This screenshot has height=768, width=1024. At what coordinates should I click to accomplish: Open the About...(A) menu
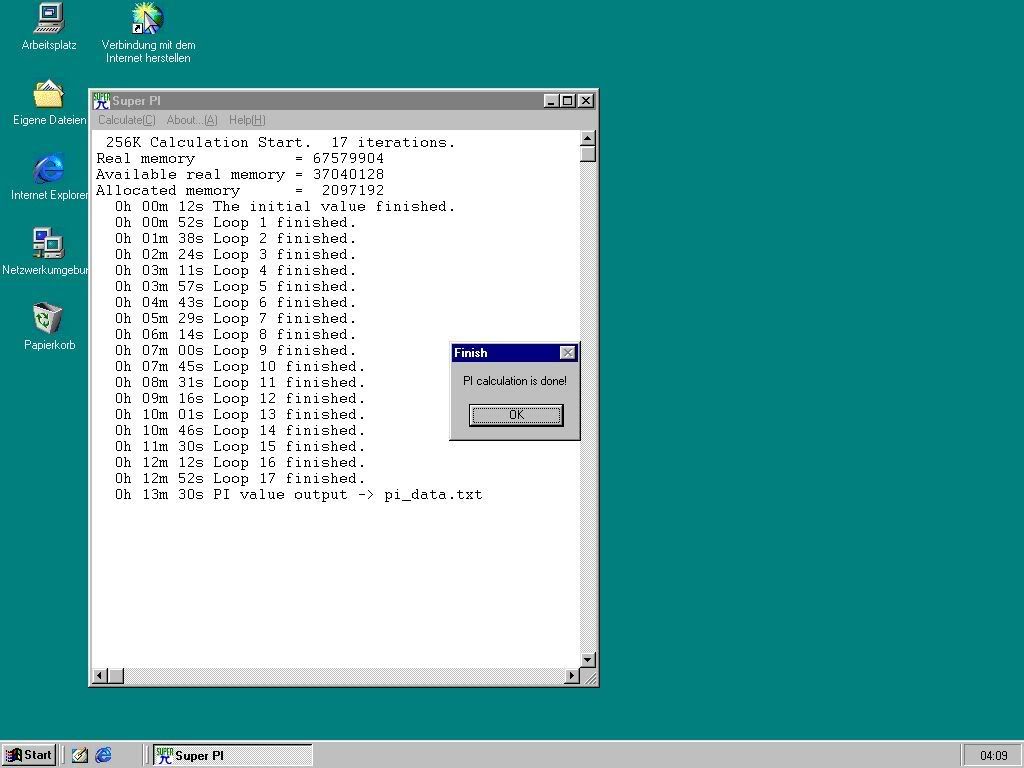[191, 120]
